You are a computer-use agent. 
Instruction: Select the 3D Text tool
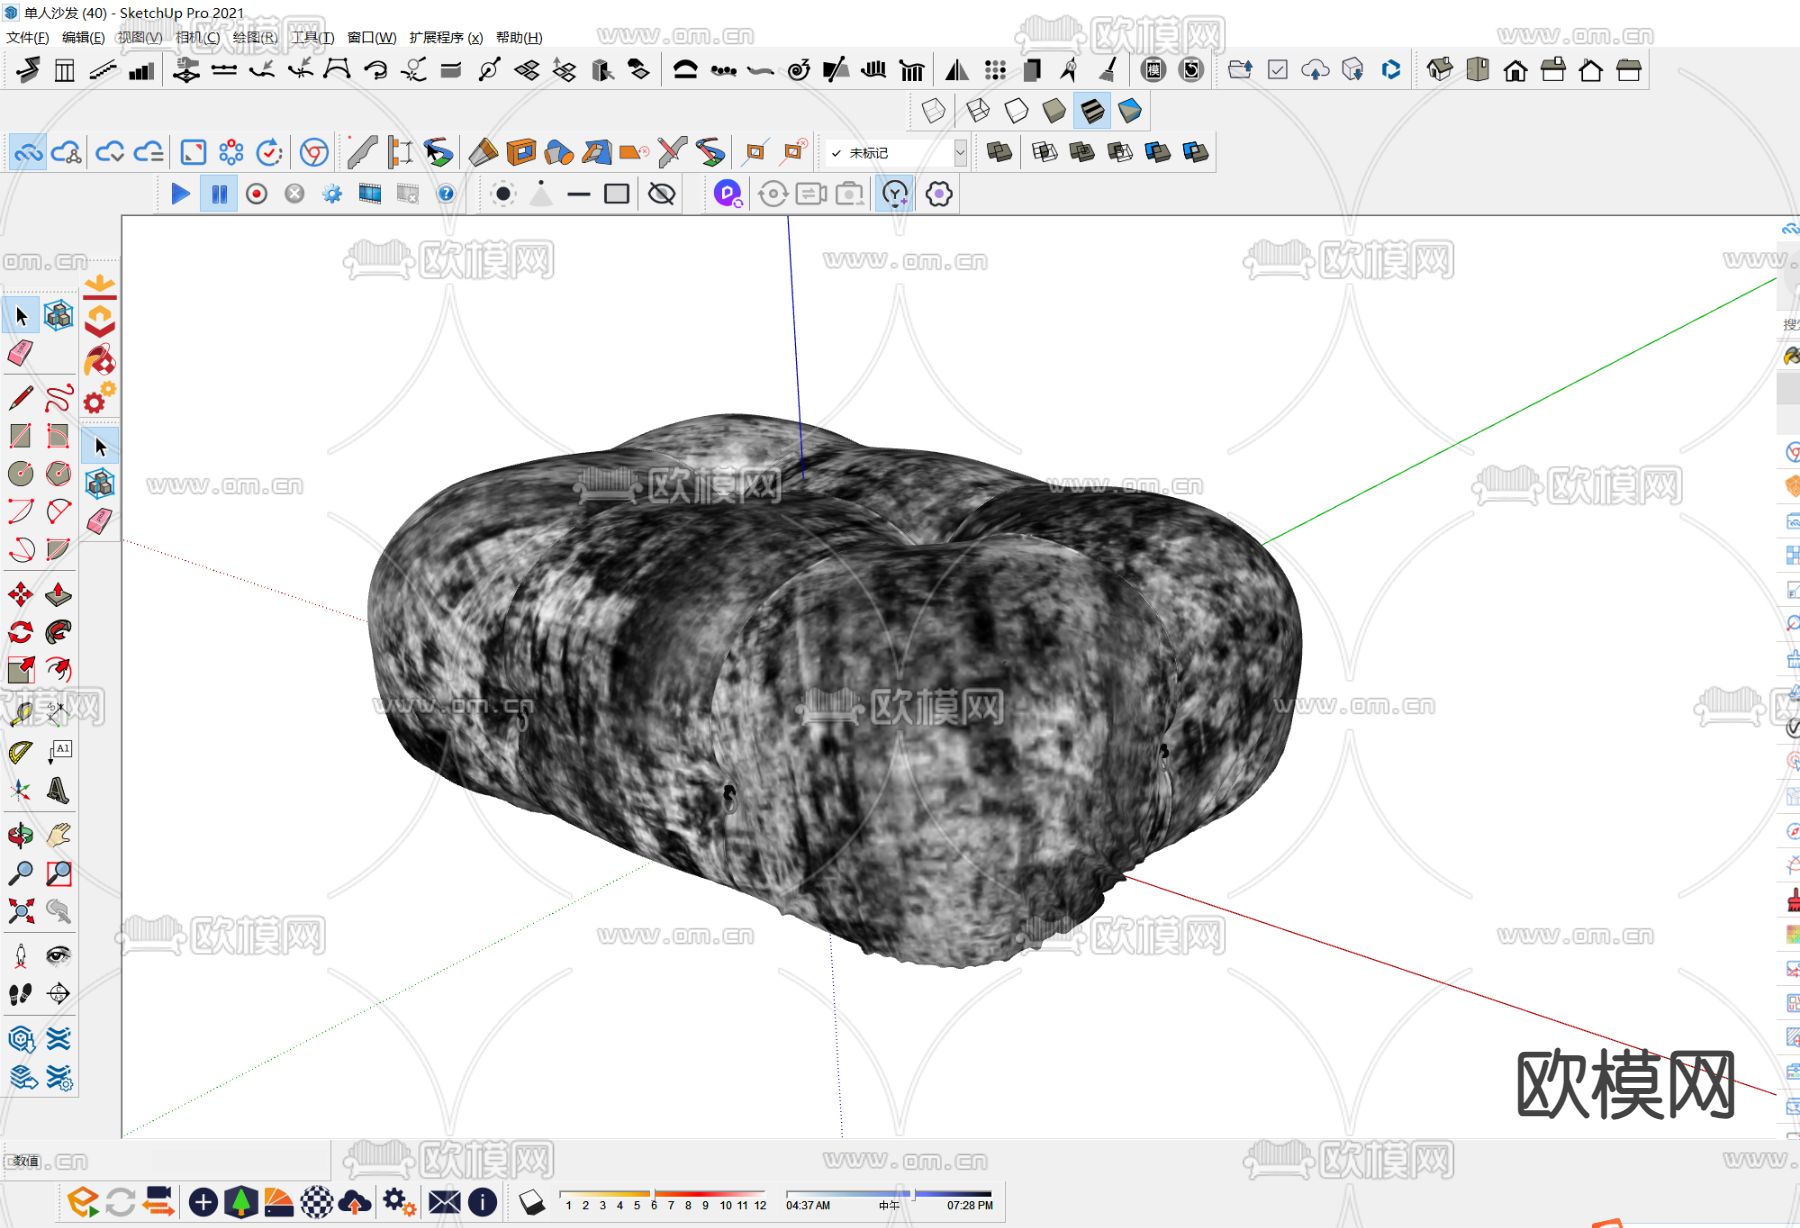pyautogui.click(x=58, y=791)
